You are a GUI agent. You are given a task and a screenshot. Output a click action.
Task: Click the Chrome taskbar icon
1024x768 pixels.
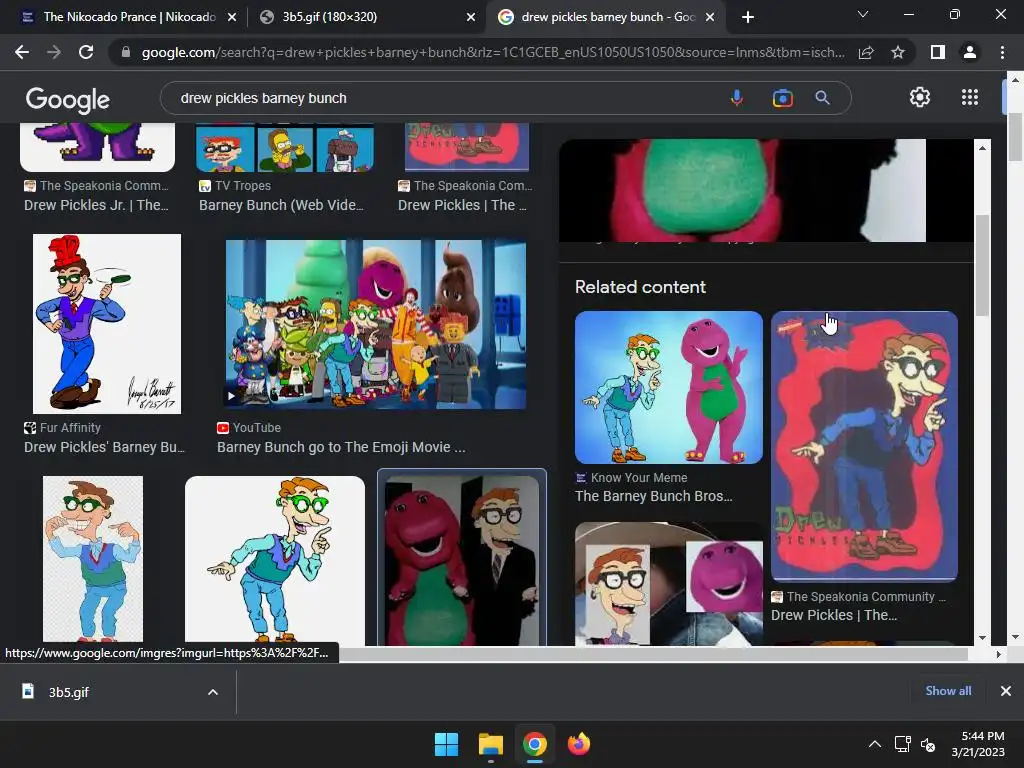pos(534,744)
